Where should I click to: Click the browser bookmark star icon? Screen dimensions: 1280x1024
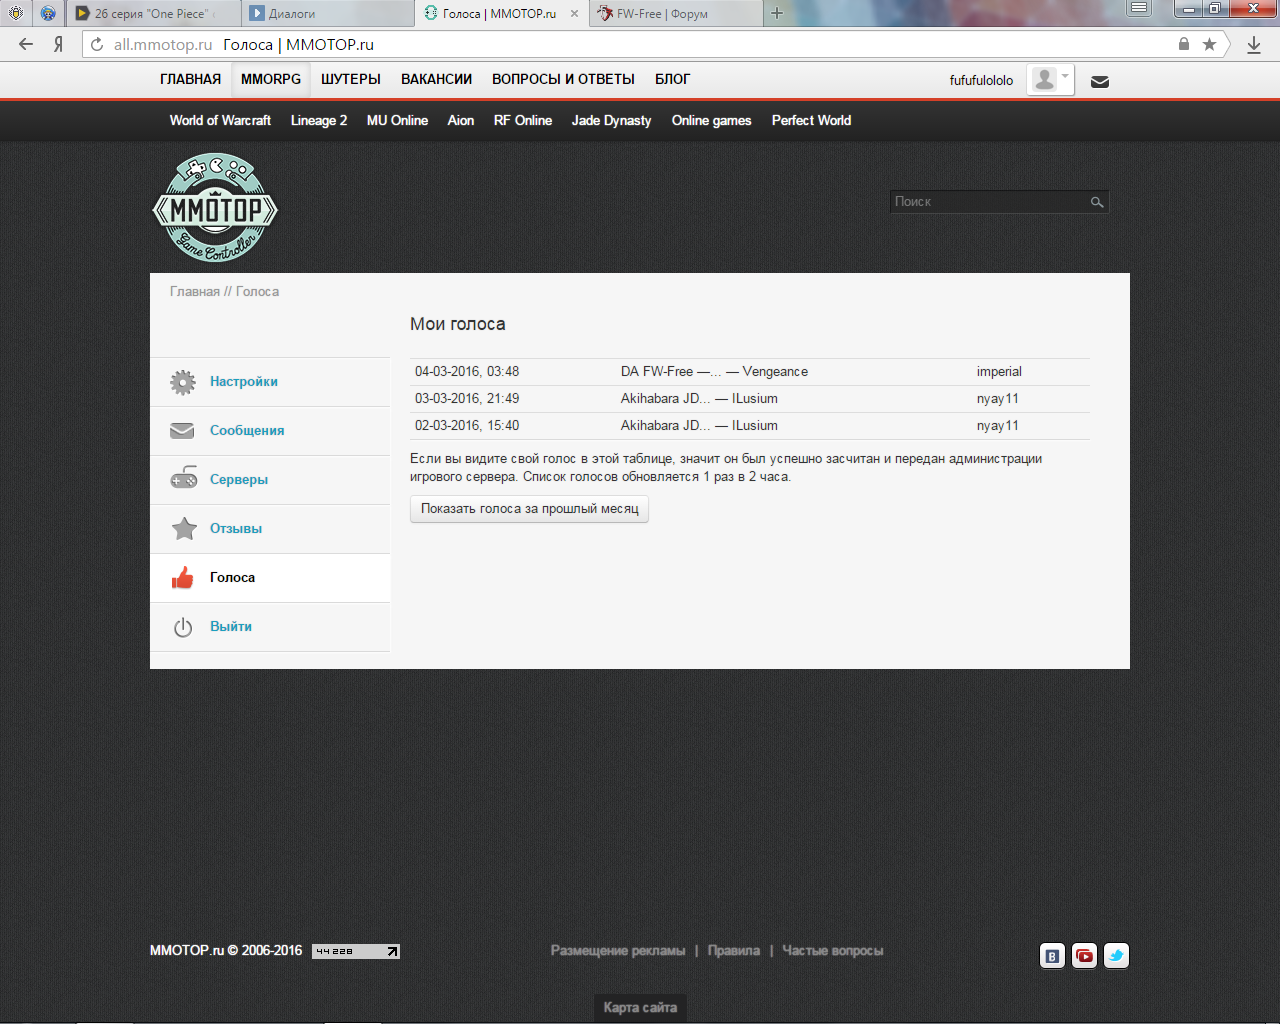coord(1209,44)
